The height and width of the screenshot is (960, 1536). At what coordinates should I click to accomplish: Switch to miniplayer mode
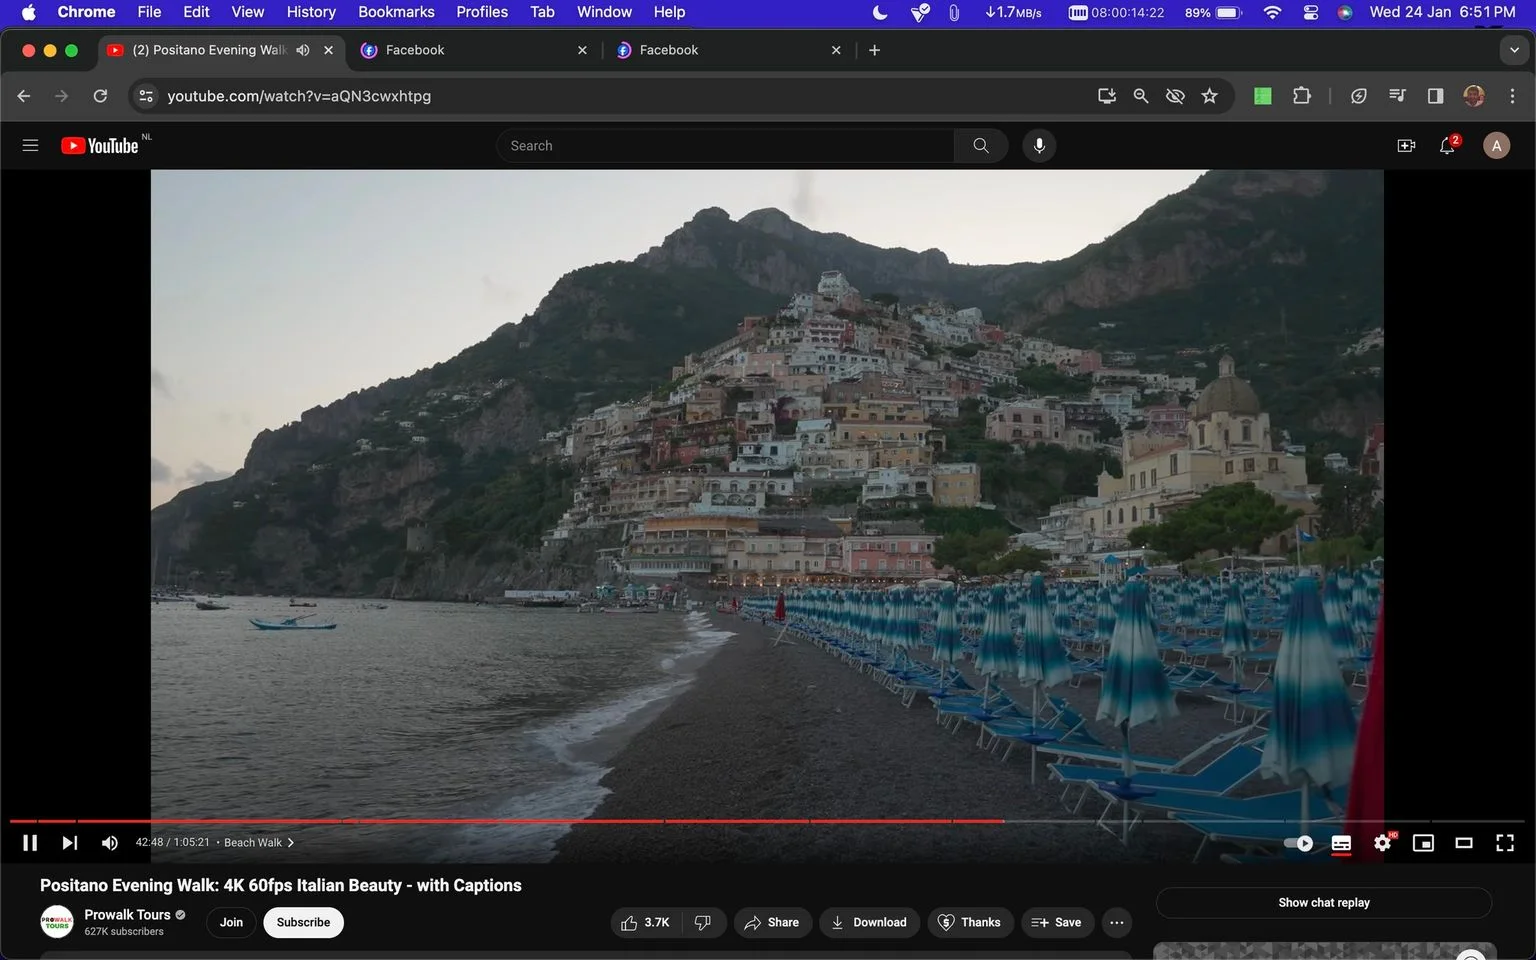click(1423, 843)
